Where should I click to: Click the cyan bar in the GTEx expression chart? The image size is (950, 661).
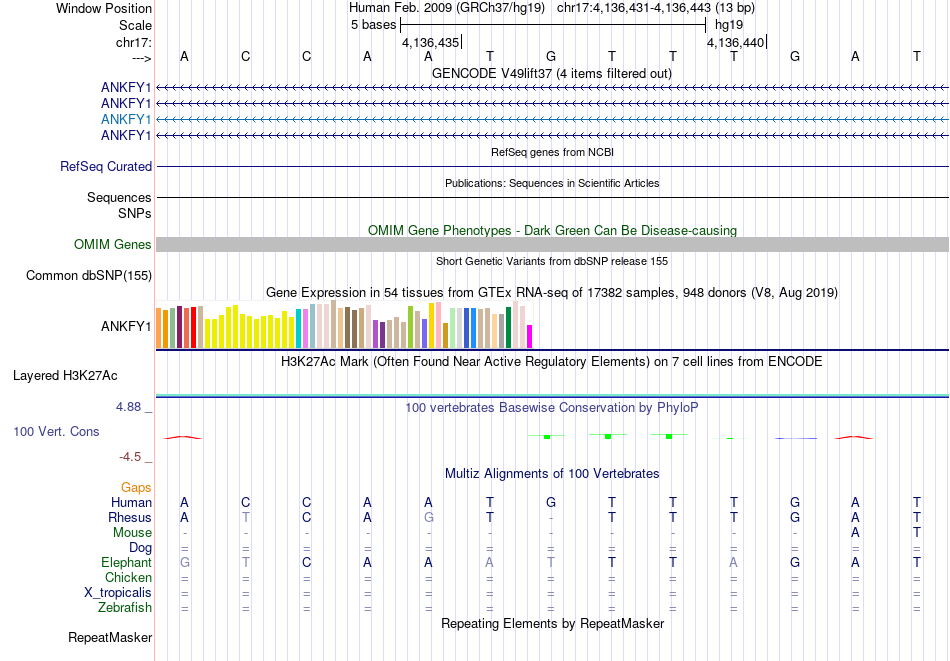[x=298, y=328]
